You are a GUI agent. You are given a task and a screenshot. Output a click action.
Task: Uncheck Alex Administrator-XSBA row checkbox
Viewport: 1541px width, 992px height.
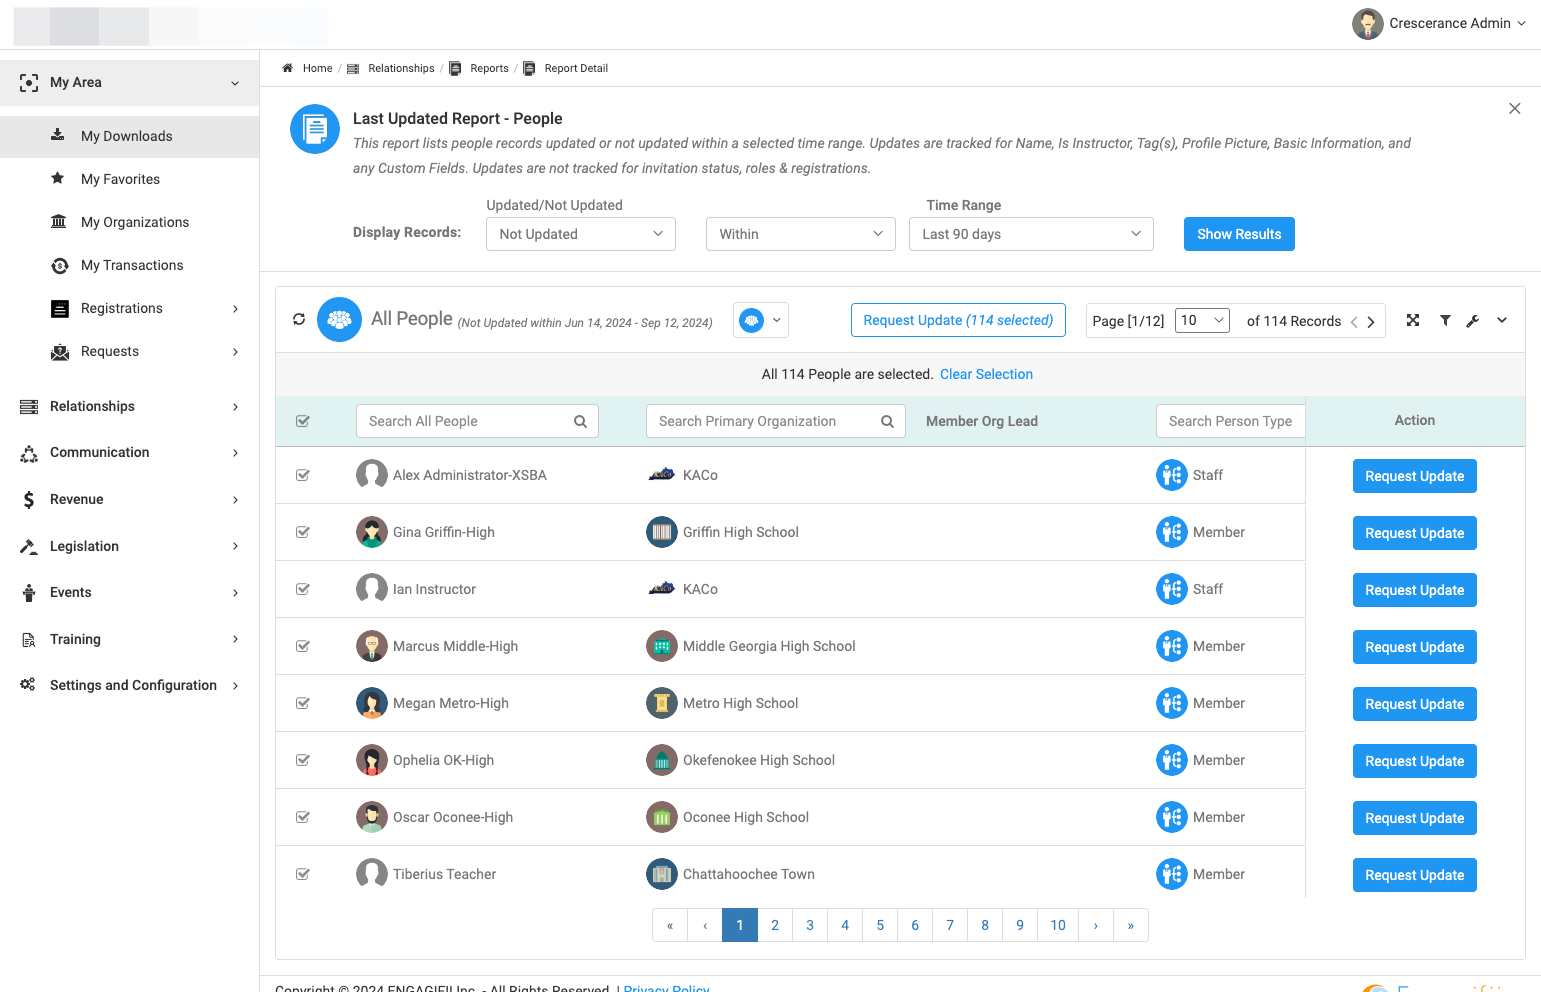303,476
